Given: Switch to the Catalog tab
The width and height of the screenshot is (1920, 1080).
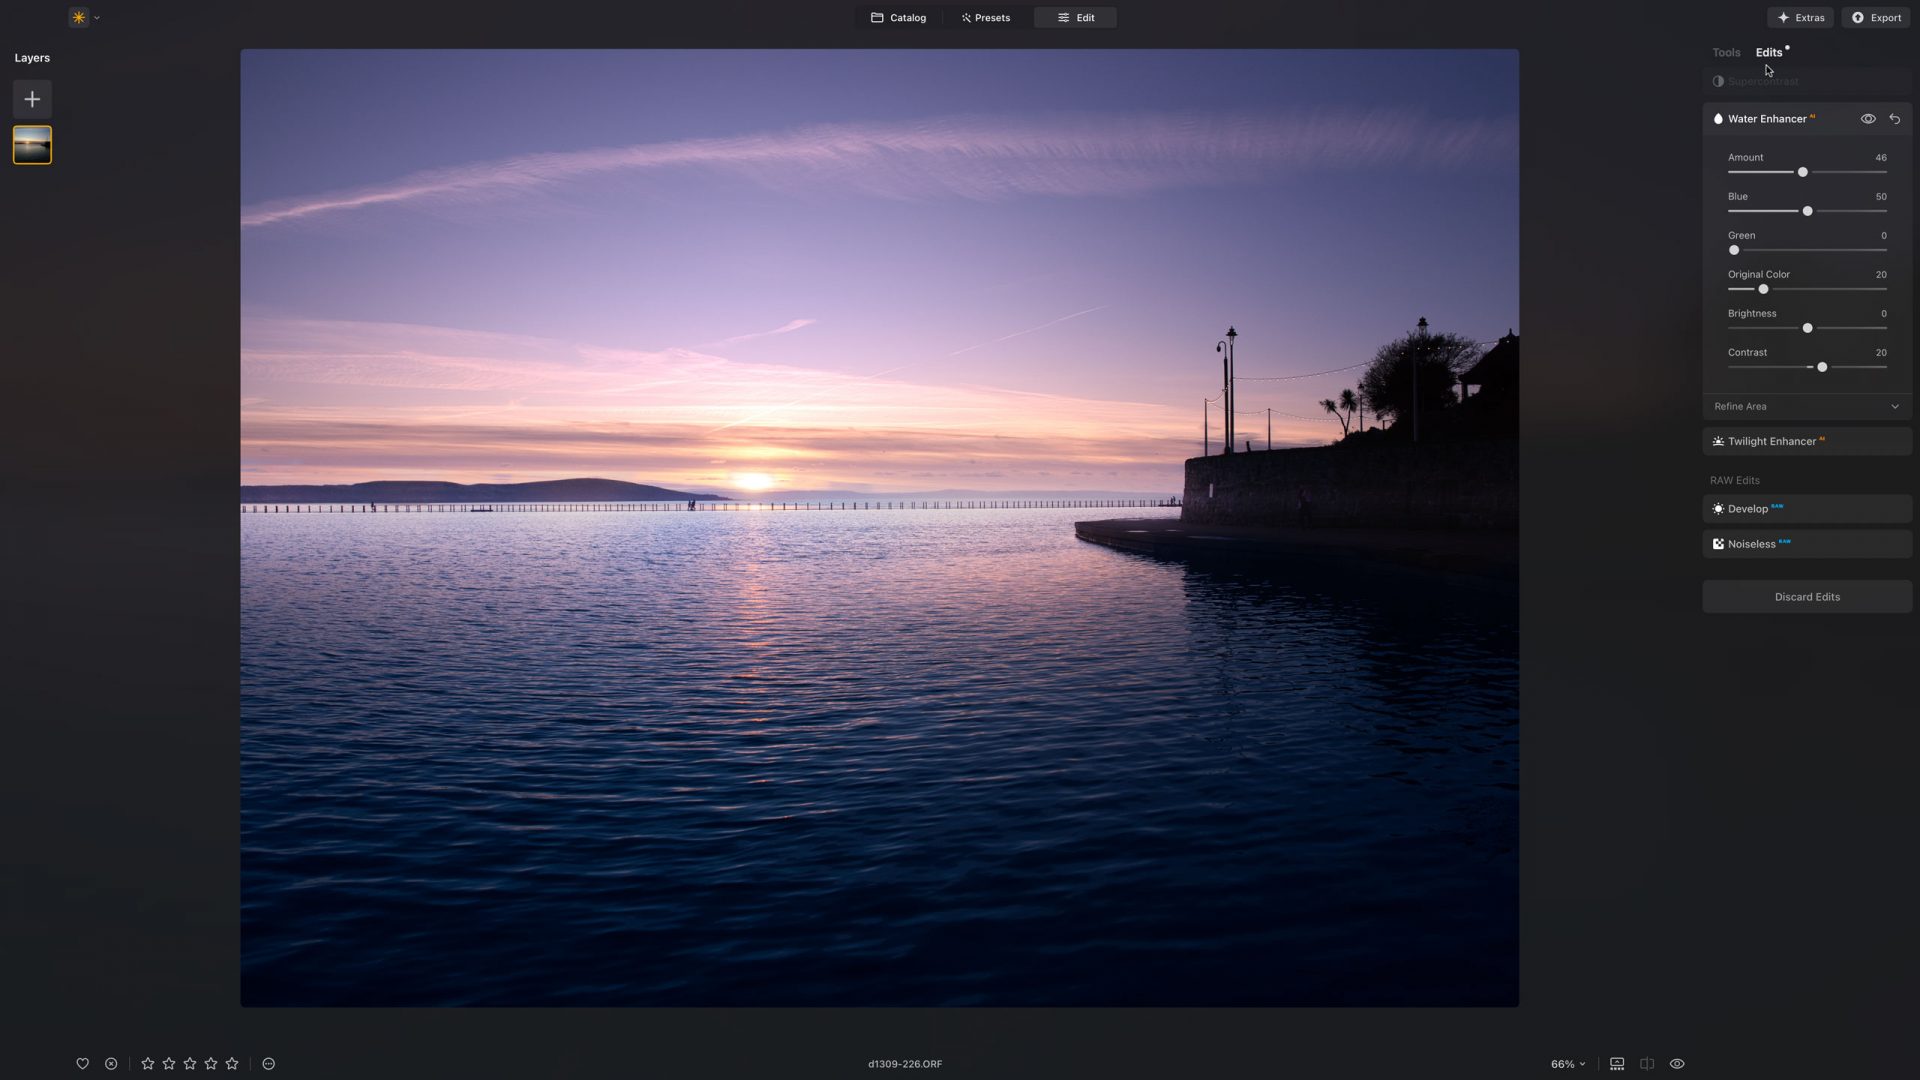Looking at the screenshot, I should (898, 17).
